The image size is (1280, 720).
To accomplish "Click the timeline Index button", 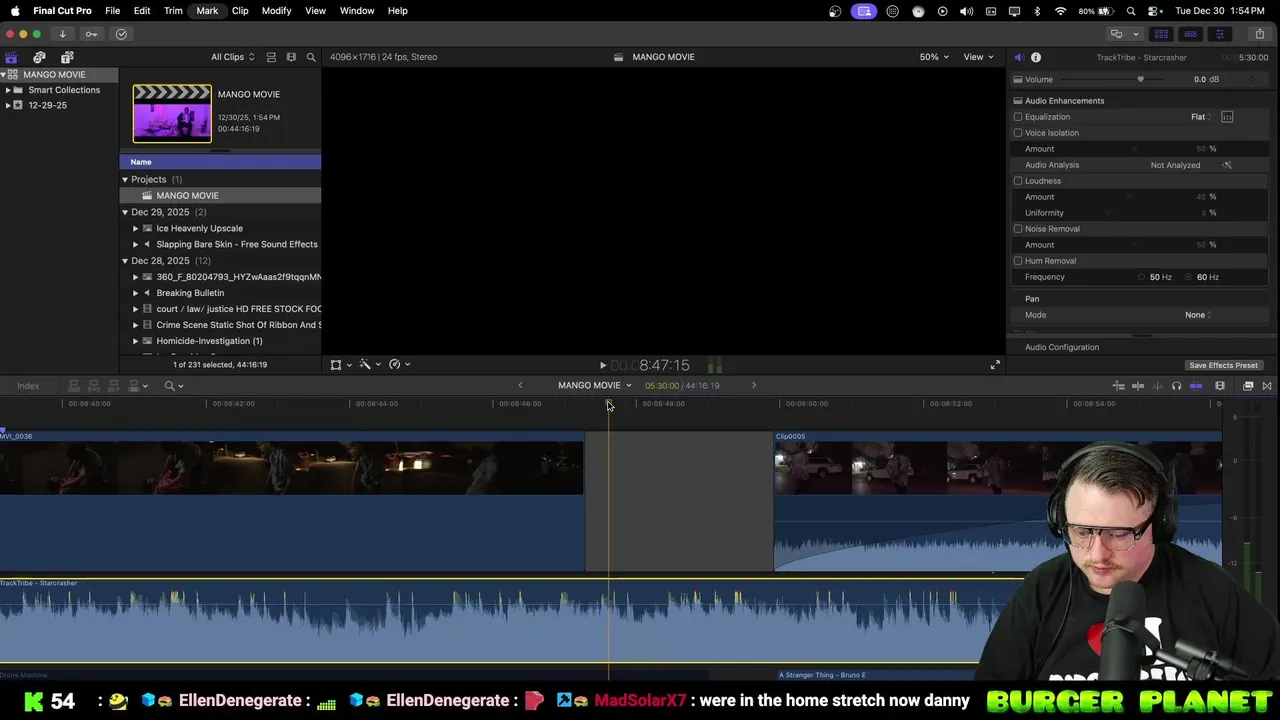I will (28, 386).
